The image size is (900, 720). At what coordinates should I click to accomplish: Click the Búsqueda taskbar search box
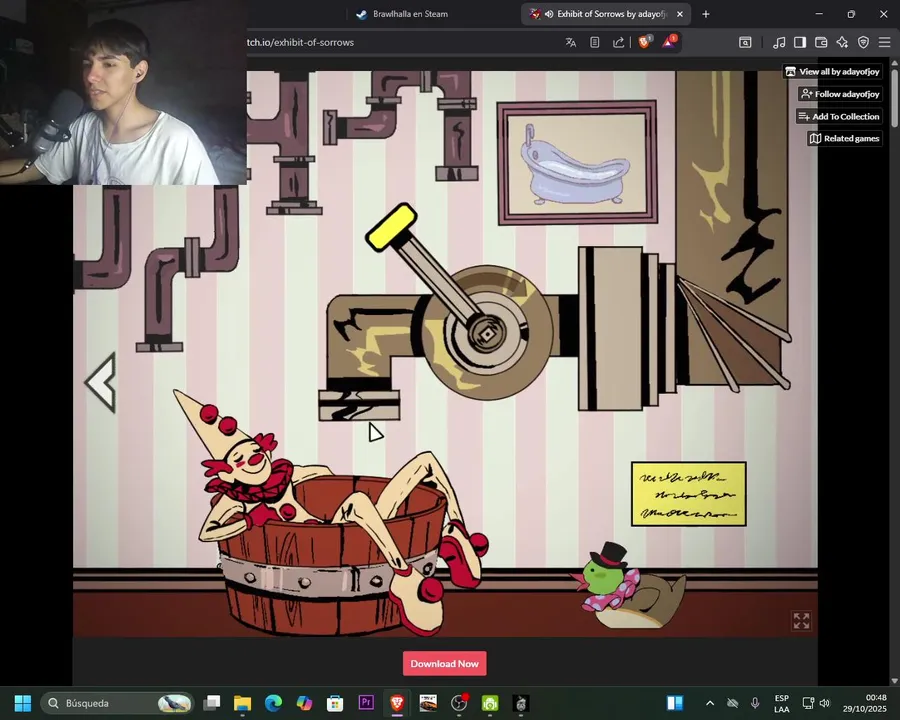[117, 703]
